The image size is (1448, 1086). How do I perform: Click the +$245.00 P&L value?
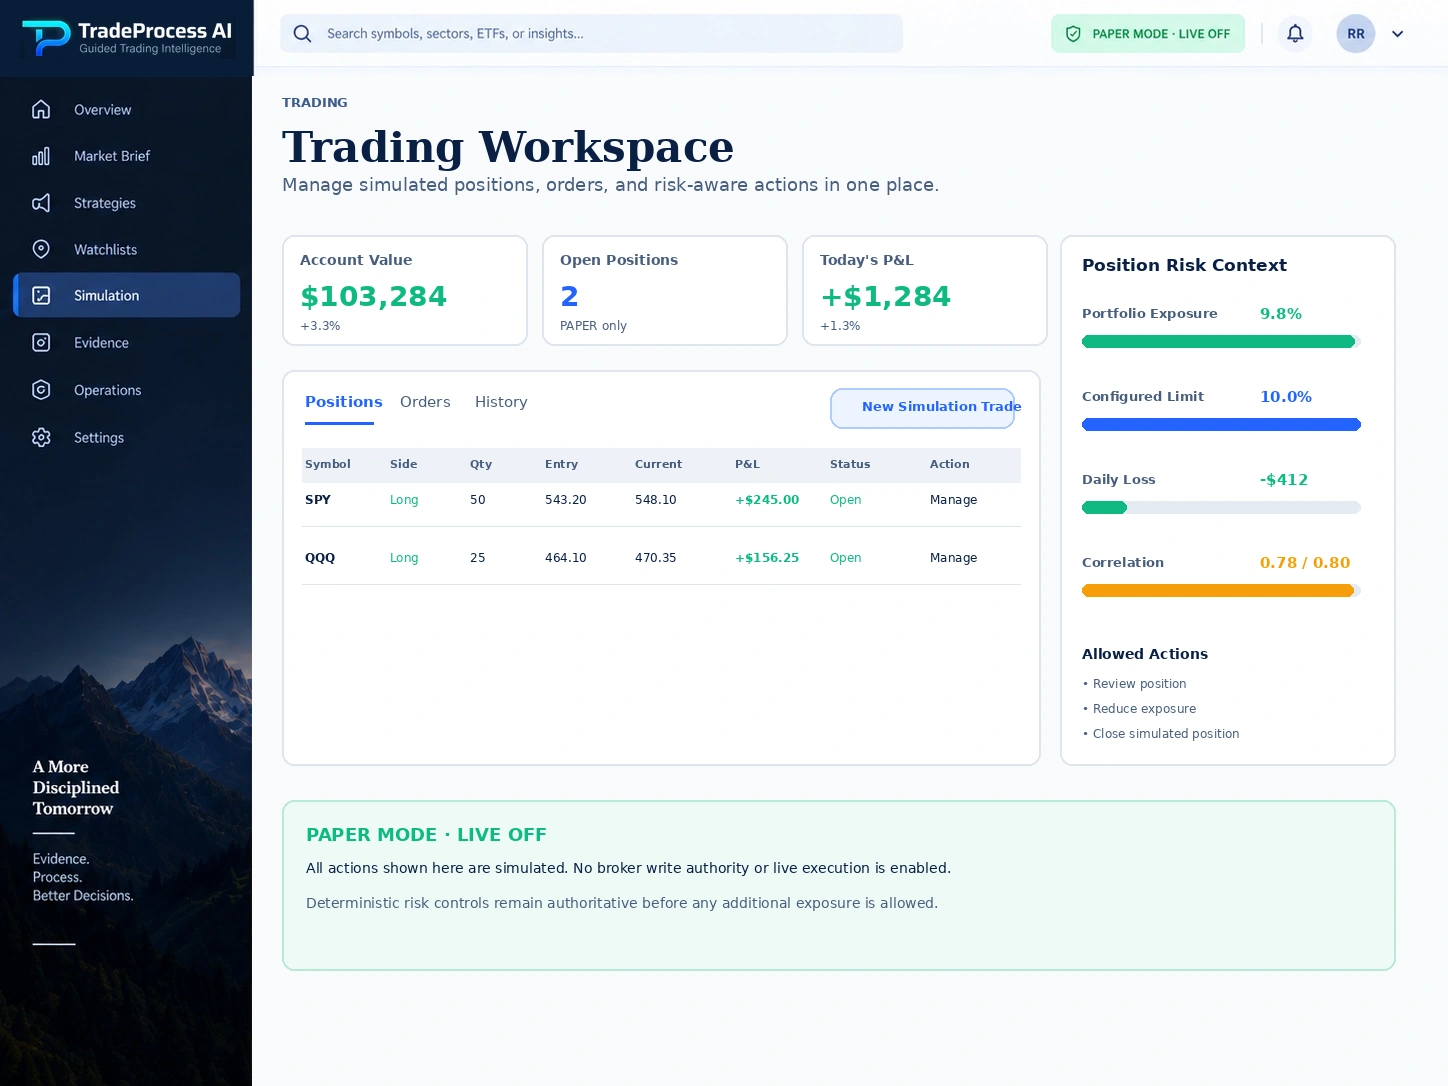(767, 500)
